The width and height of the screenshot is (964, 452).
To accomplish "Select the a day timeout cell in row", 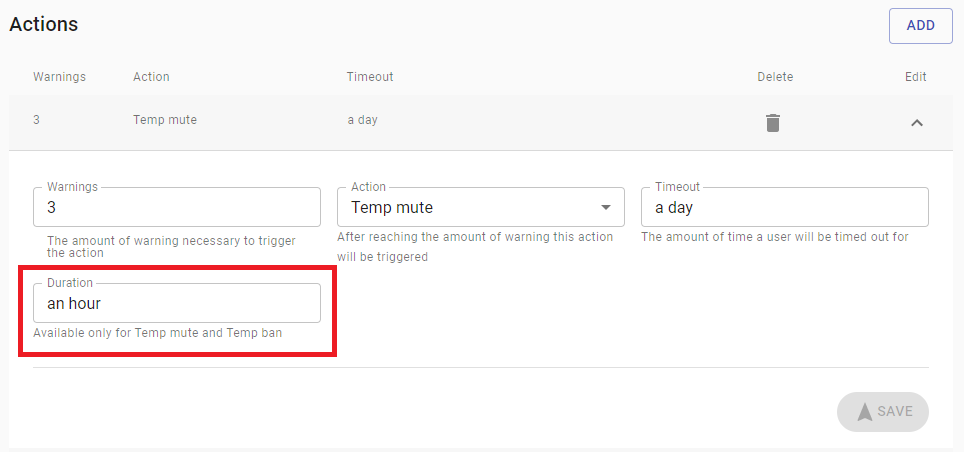I will 362,120.
